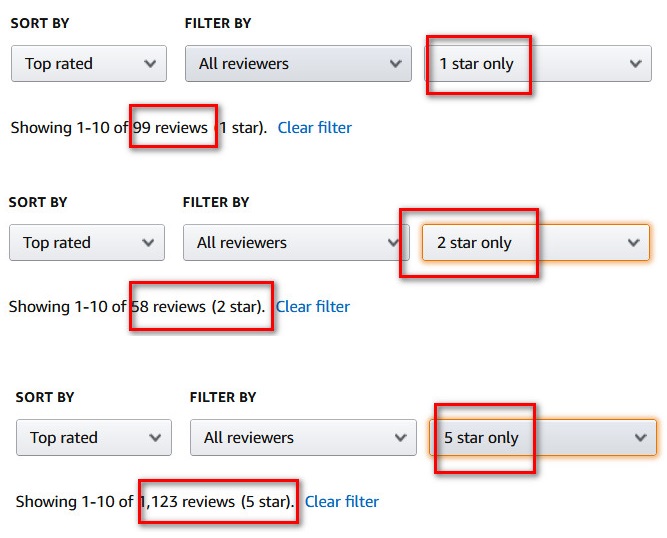Screen dimensions: 667x538
Task: Open Top rated sort dropdown above 58 reviews
Action: [87, 243]
